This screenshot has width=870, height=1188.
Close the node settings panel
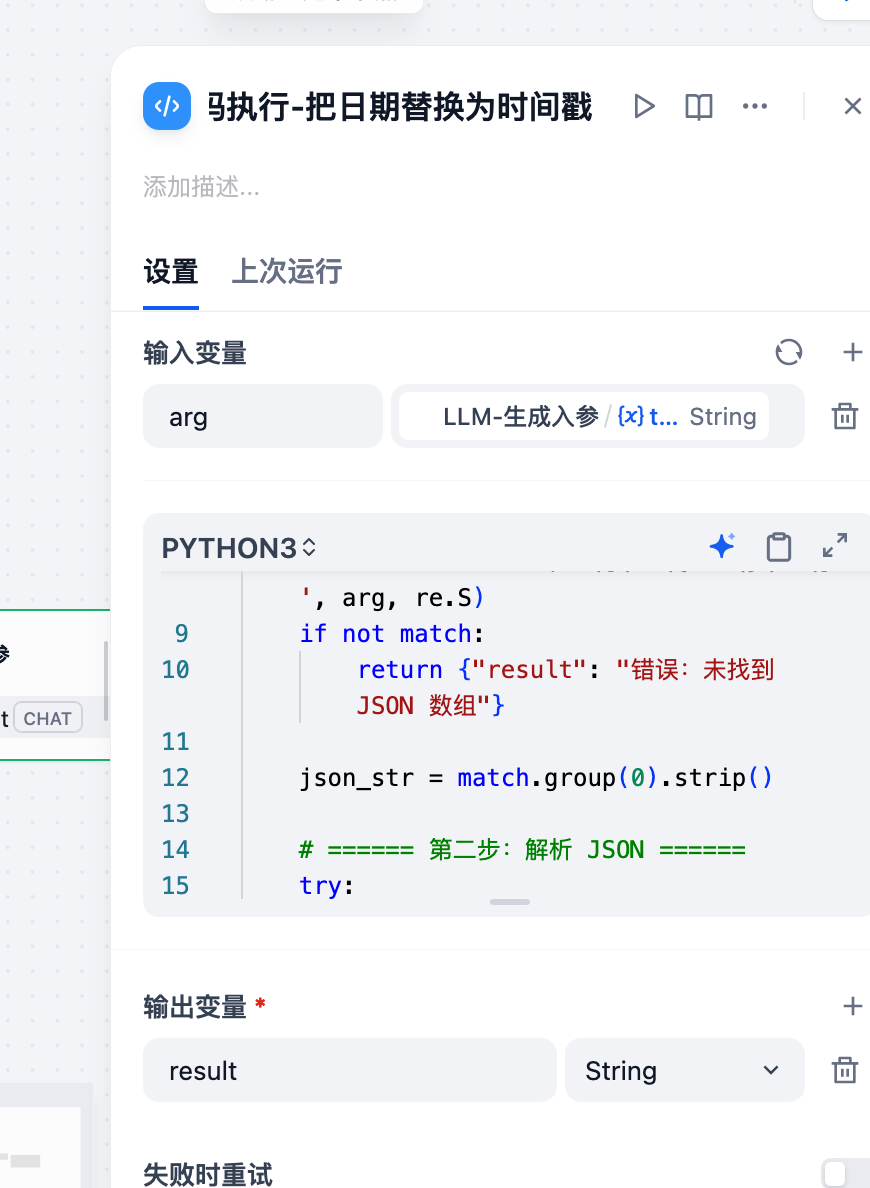click(x=853, y=106)
